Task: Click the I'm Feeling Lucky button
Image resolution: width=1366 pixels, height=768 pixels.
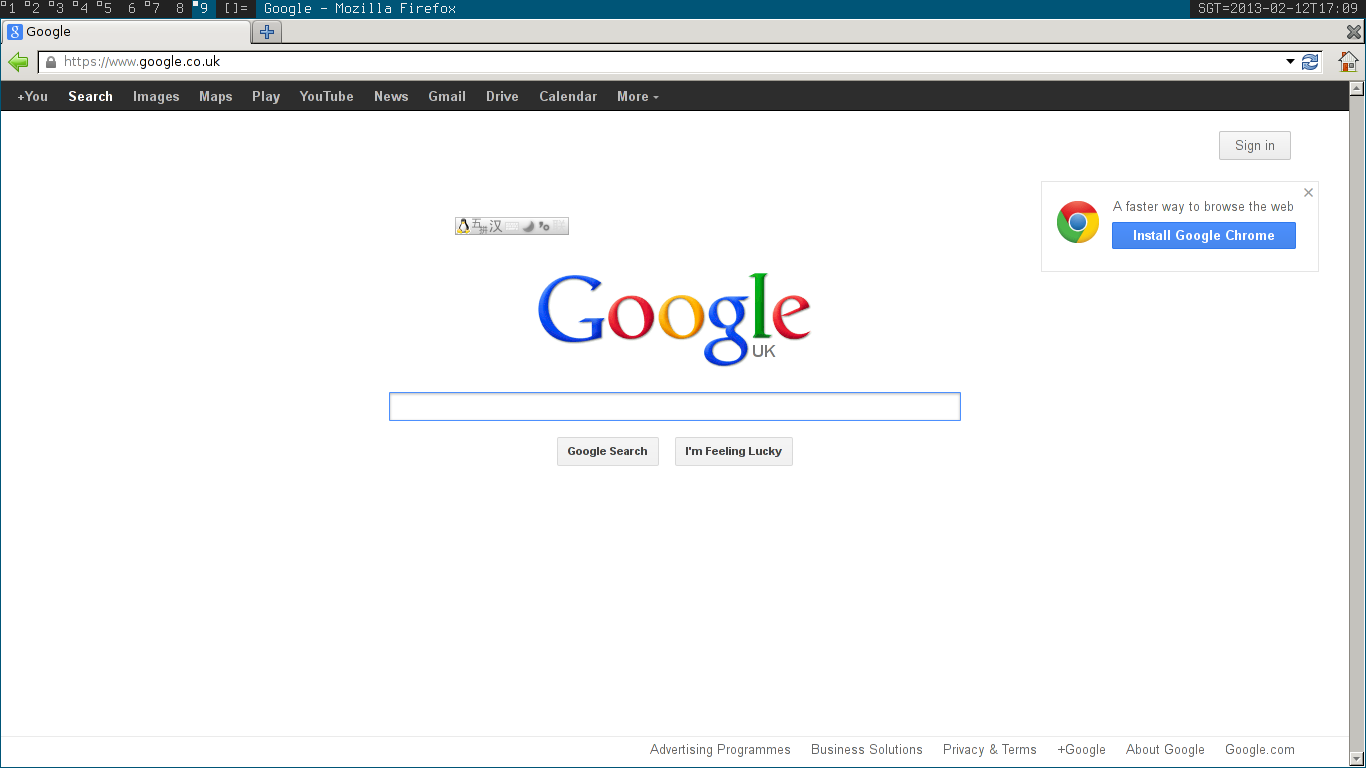Action: tap(734, 452)
